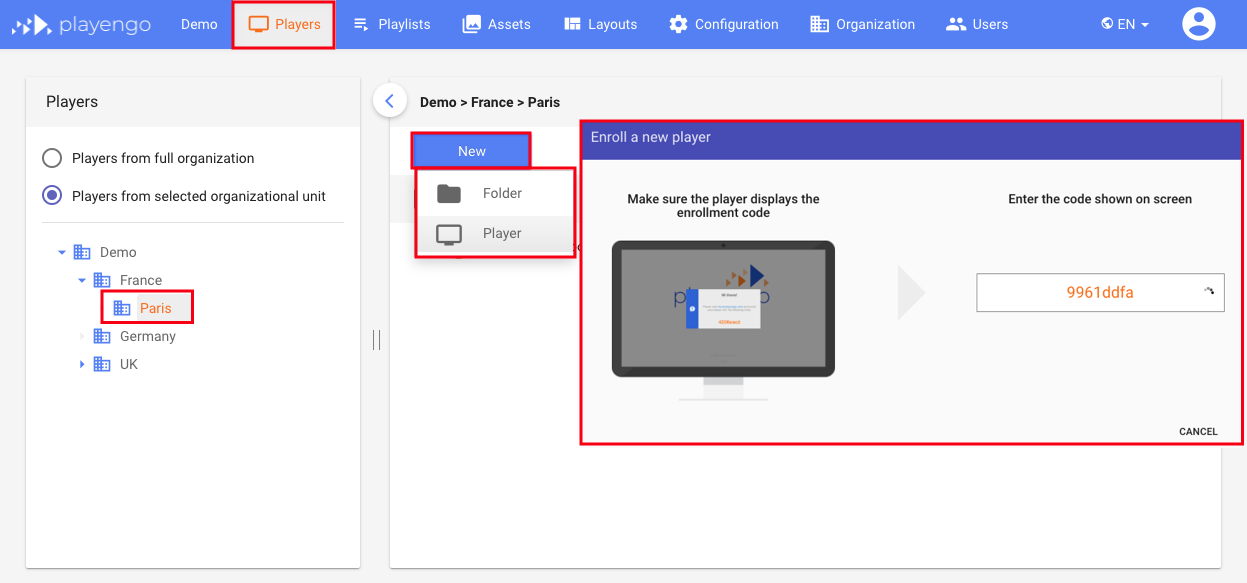Click the Organization building icon in navbar
Viewport: 1247px width, 583px height.
[819, 24]
